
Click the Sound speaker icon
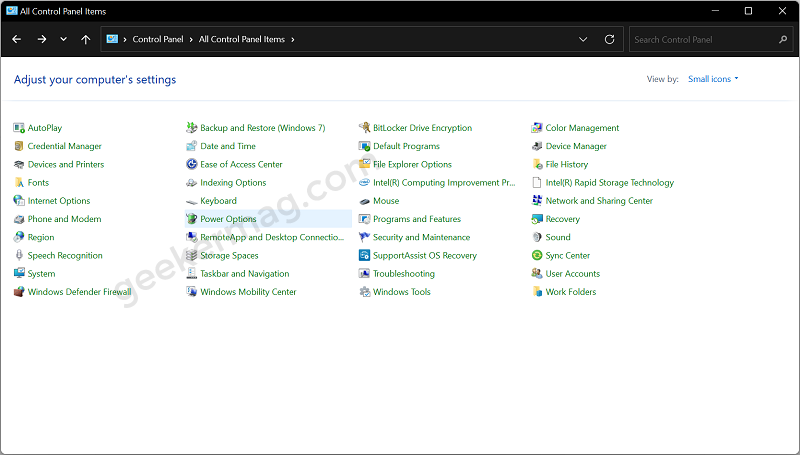coord(537,237)
